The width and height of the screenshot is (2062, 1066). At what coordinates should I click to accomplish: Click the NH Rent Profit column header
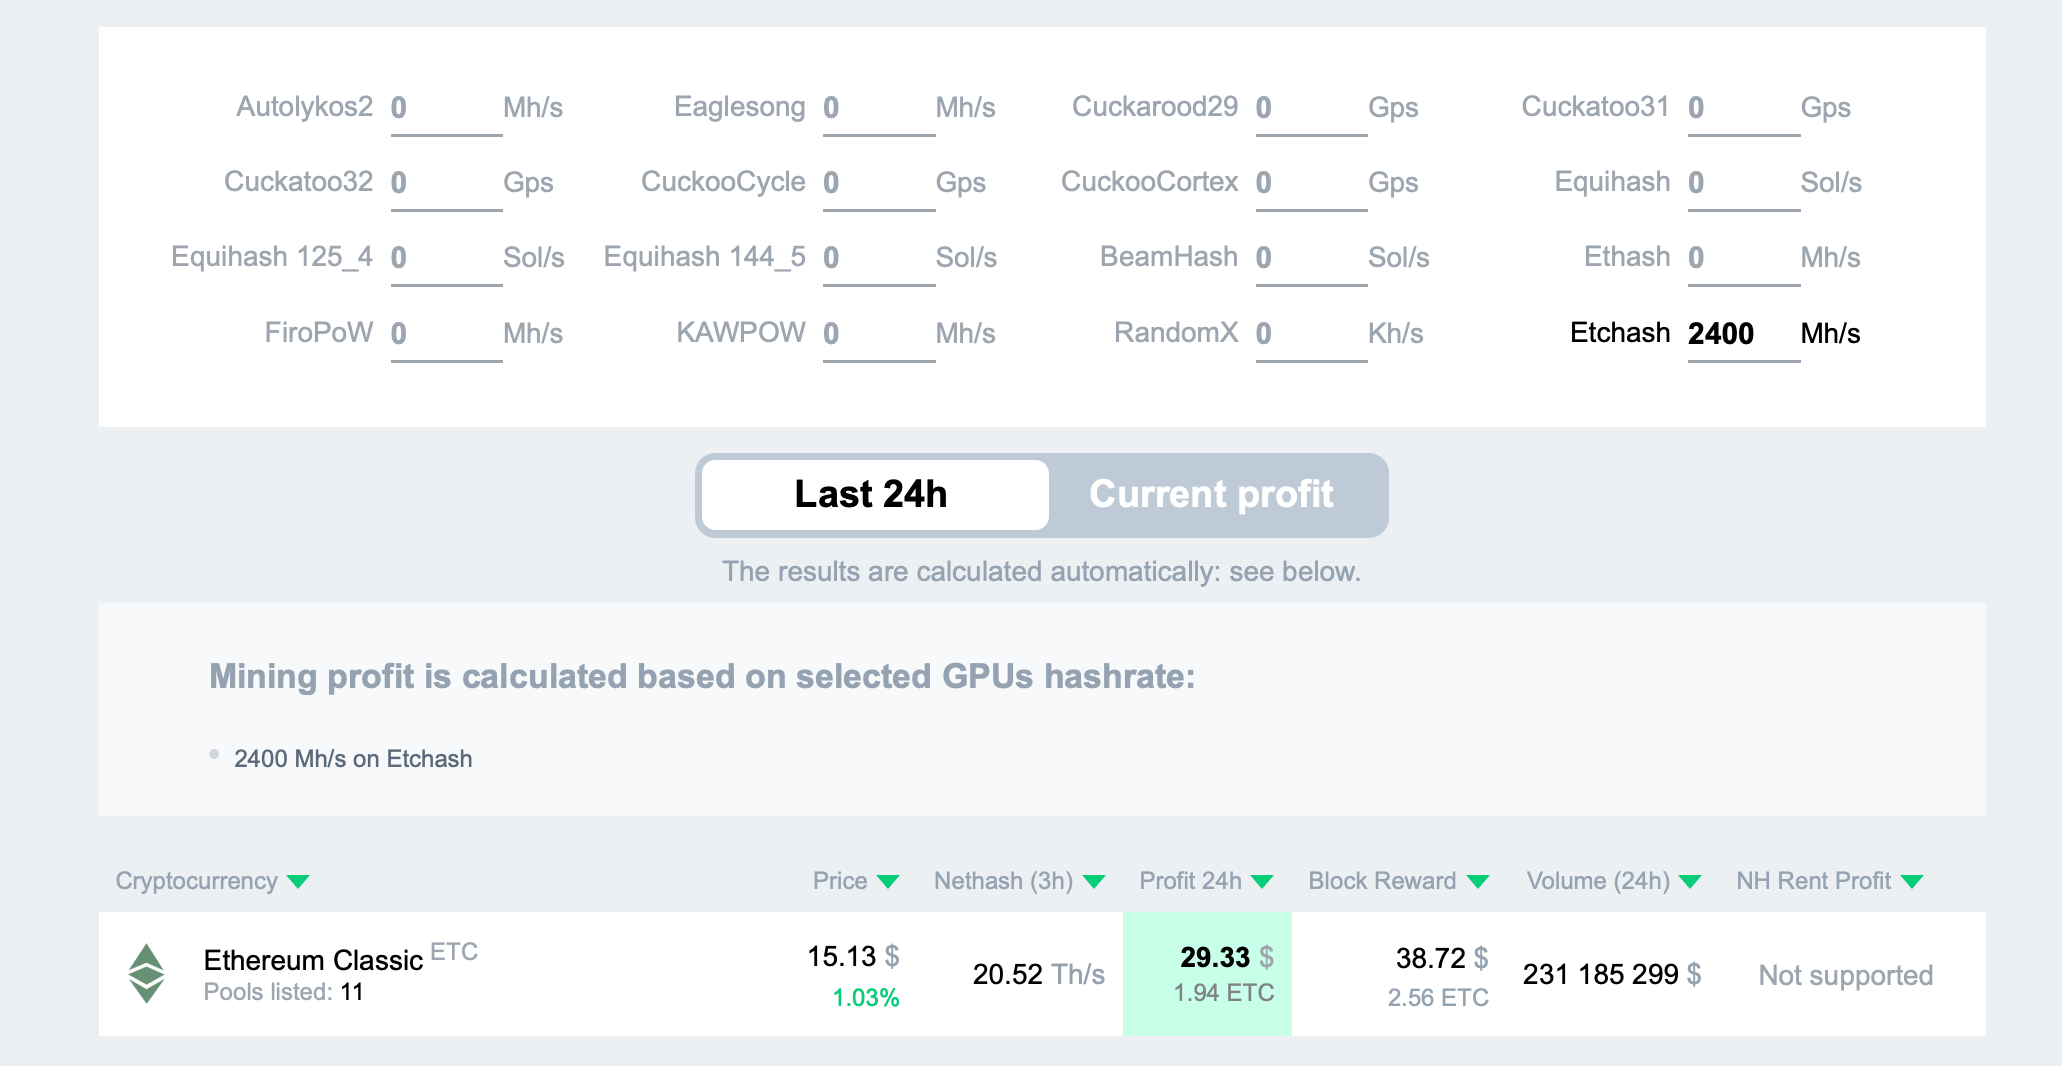coord(1813,881)
